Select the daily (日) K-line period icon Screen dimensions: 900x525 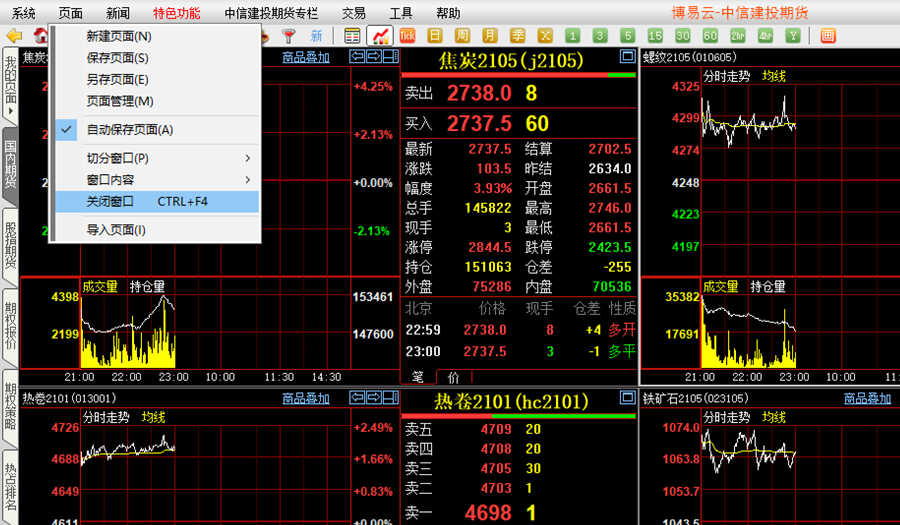pyautogui.click(x=435, y=36)
